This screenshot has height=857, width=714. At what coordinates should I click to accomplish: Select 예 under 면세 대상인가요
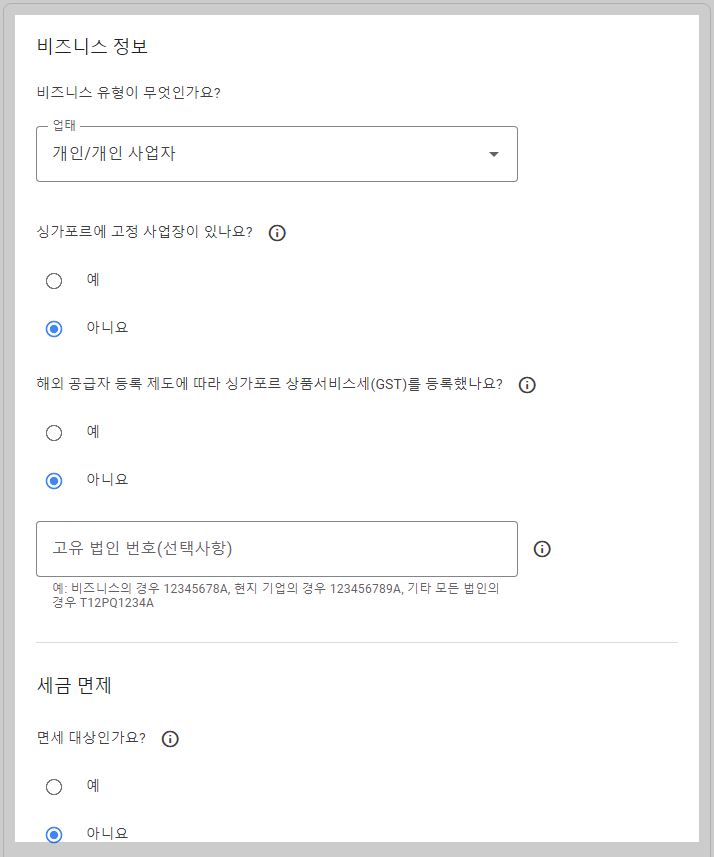pos(54,786)
